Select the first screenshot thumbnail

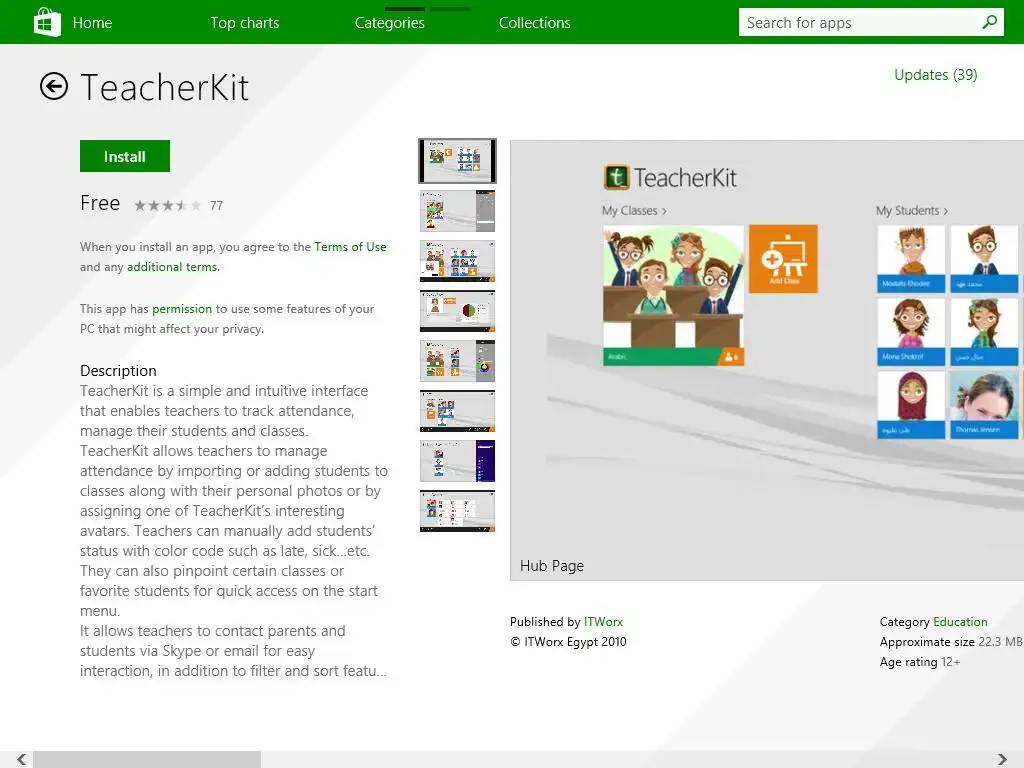[457, 161]
